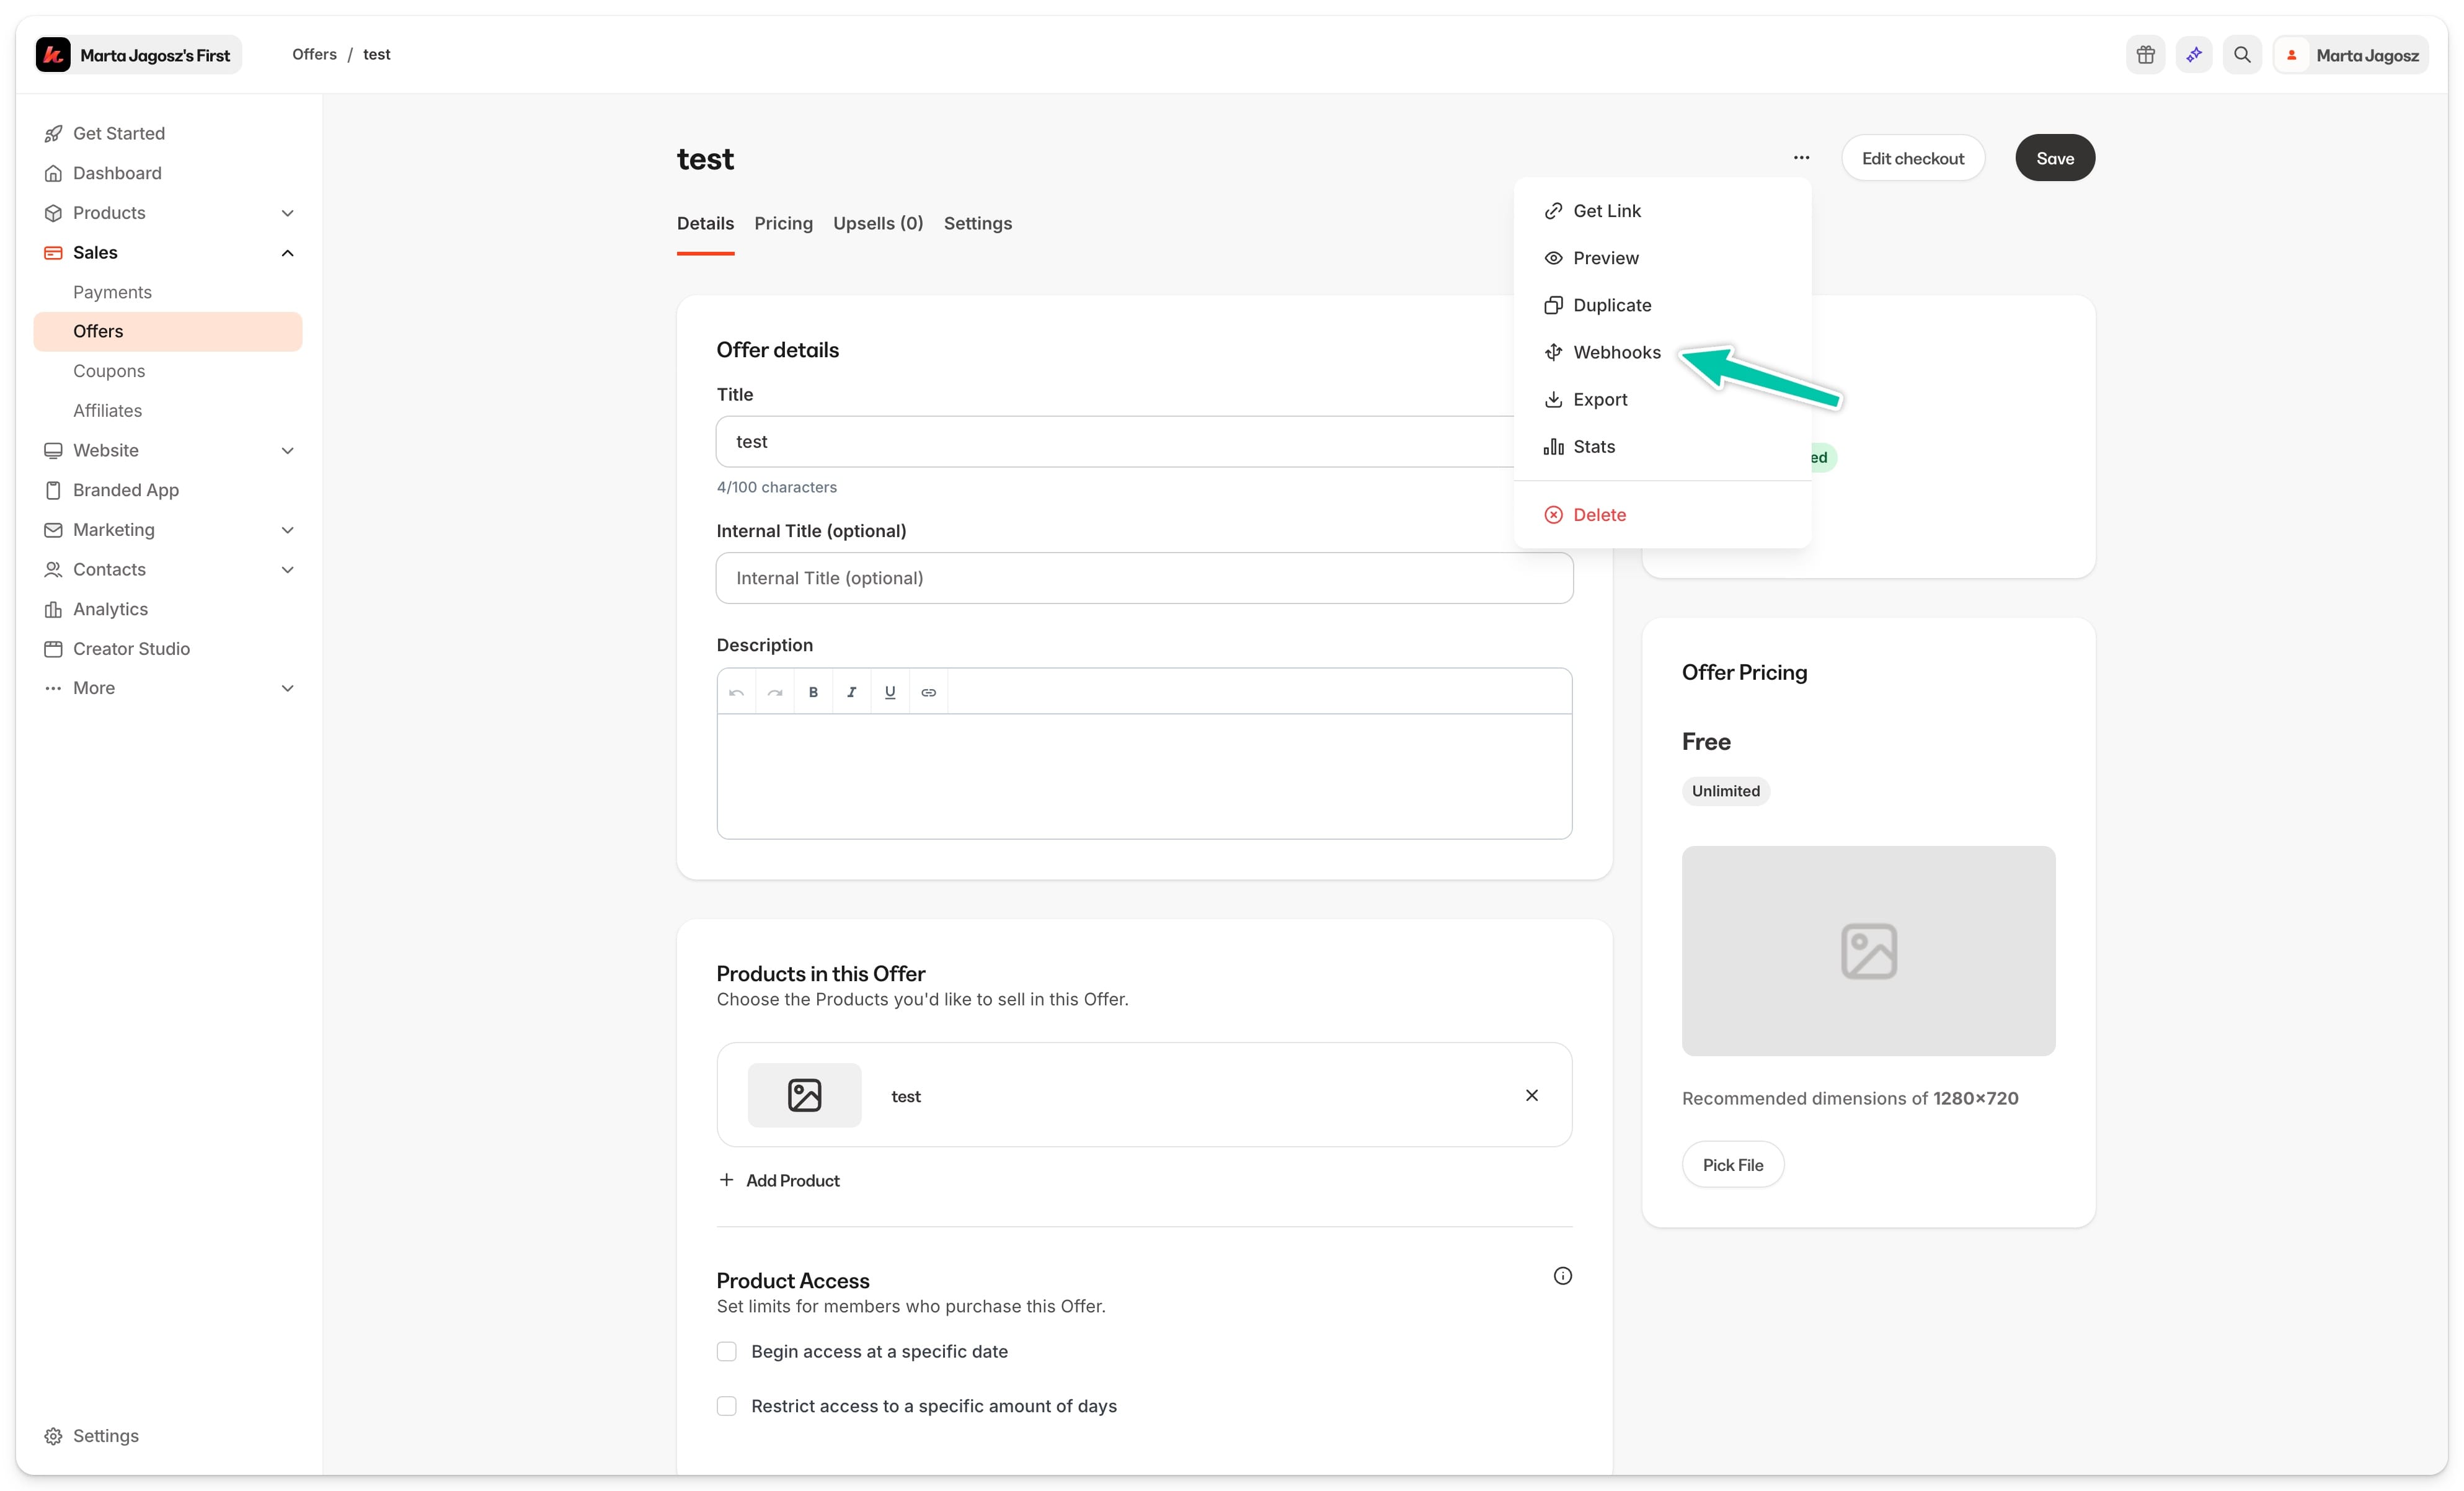
Task: Click the Title input field
Action: [x=1144, y=441]
